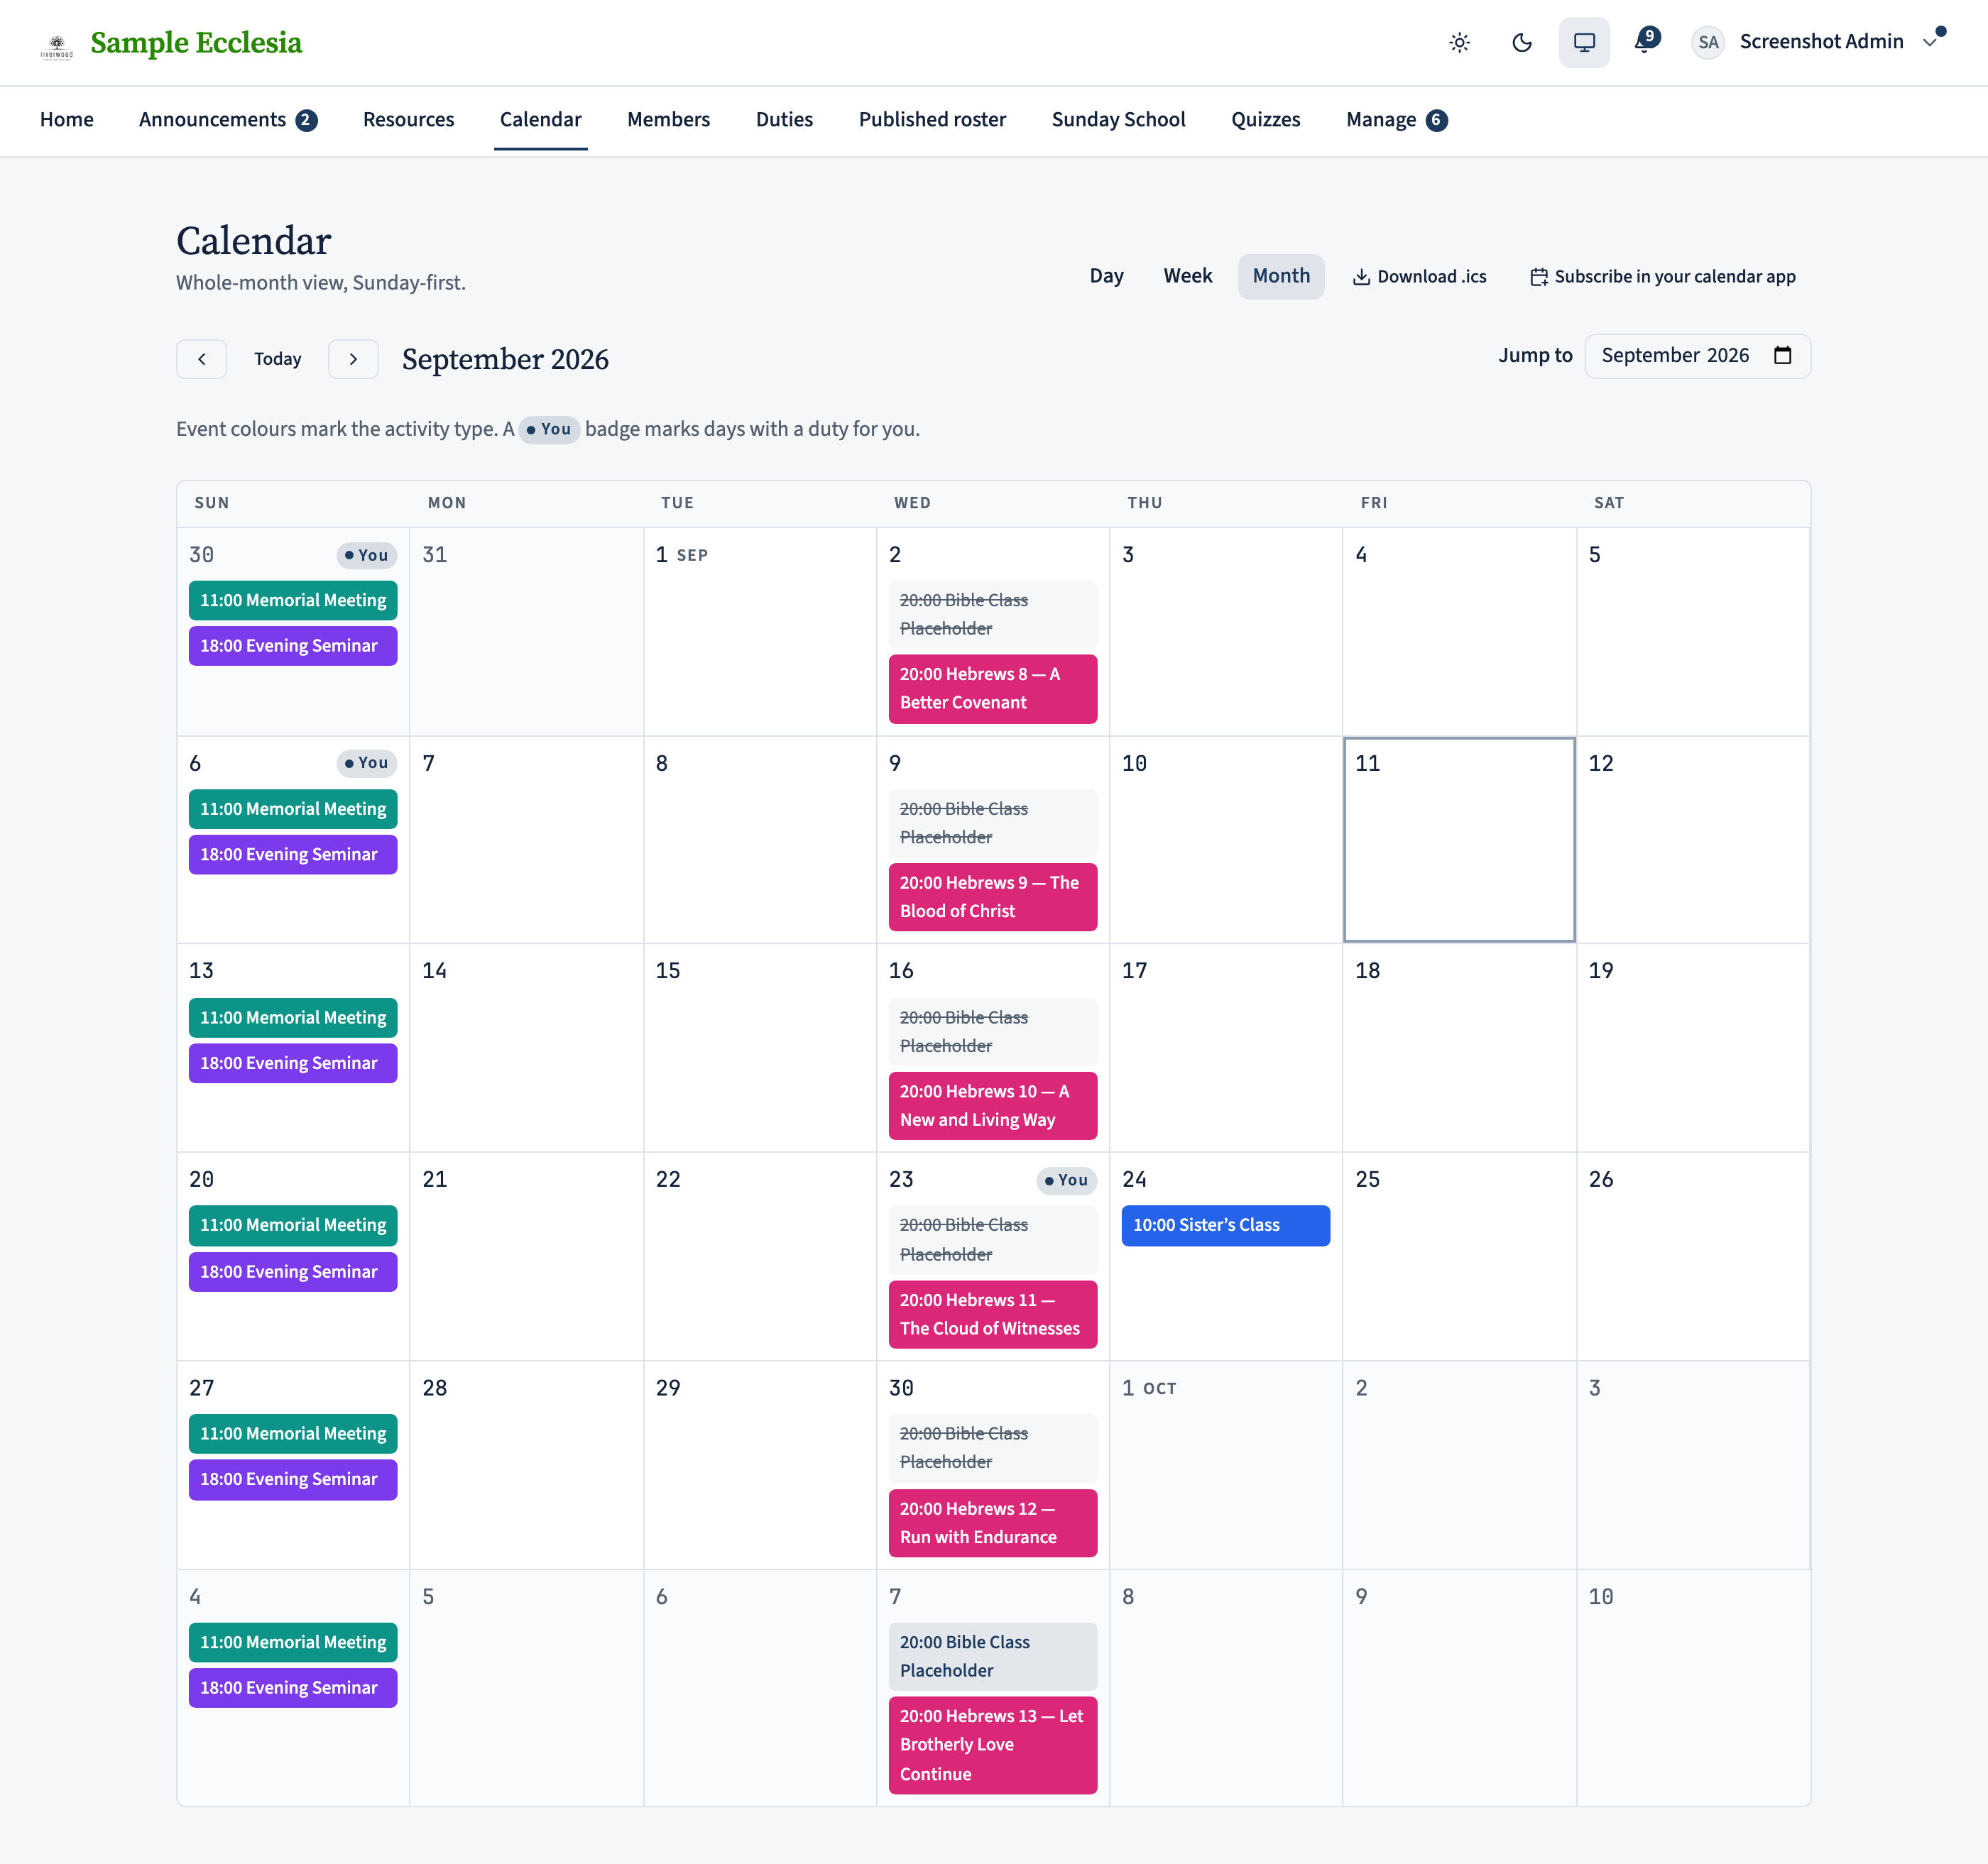Open Hebrews 10 — A New and Living Way
The height and width of the screenshot is (1864, 1988).
coord(992,1106)
